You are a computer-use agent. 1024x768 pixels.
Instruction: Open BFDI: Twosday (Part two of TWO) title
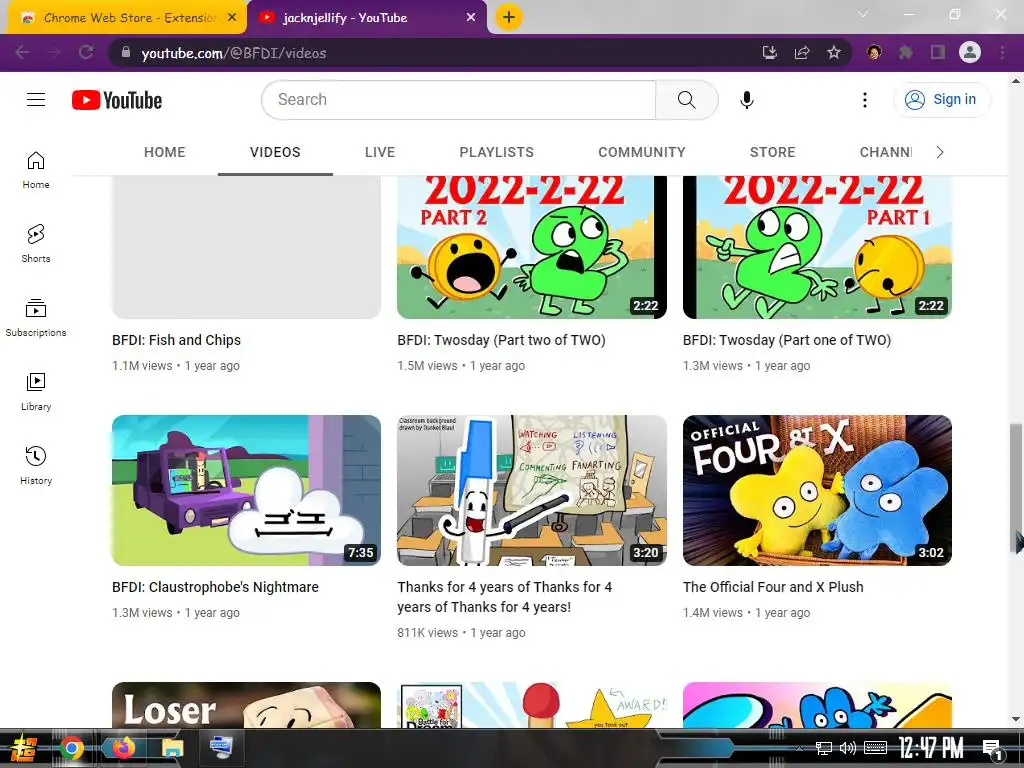click(501, 340)
